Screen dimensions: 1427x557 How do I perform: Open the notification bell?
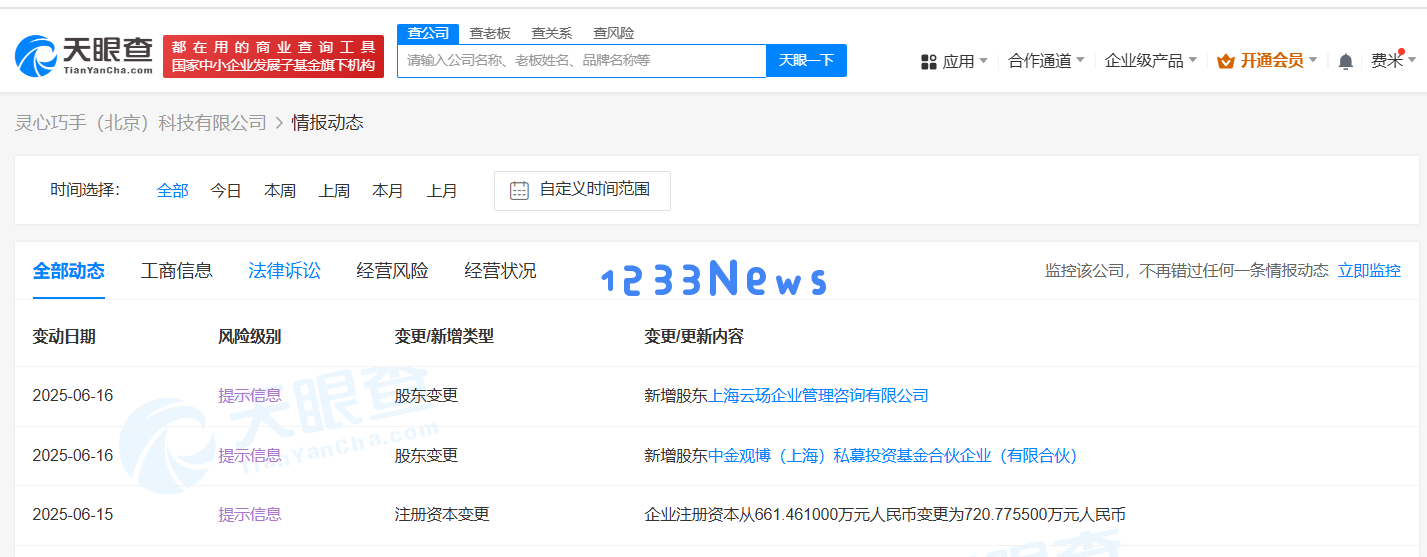click(x=1345, y=61)
